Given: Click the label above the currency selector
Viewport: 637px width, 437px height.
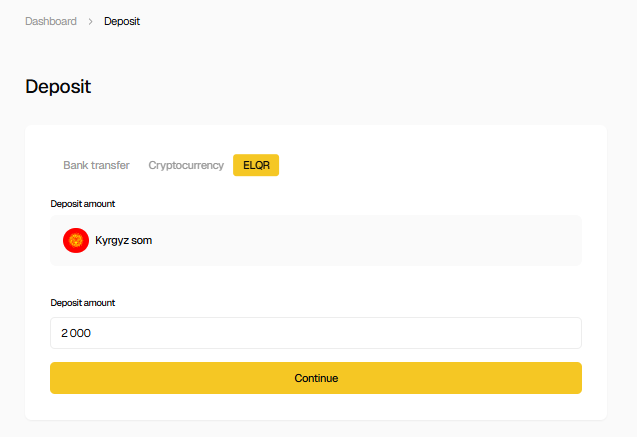Looking at the screenshot, I should click(x=83, y=204).
